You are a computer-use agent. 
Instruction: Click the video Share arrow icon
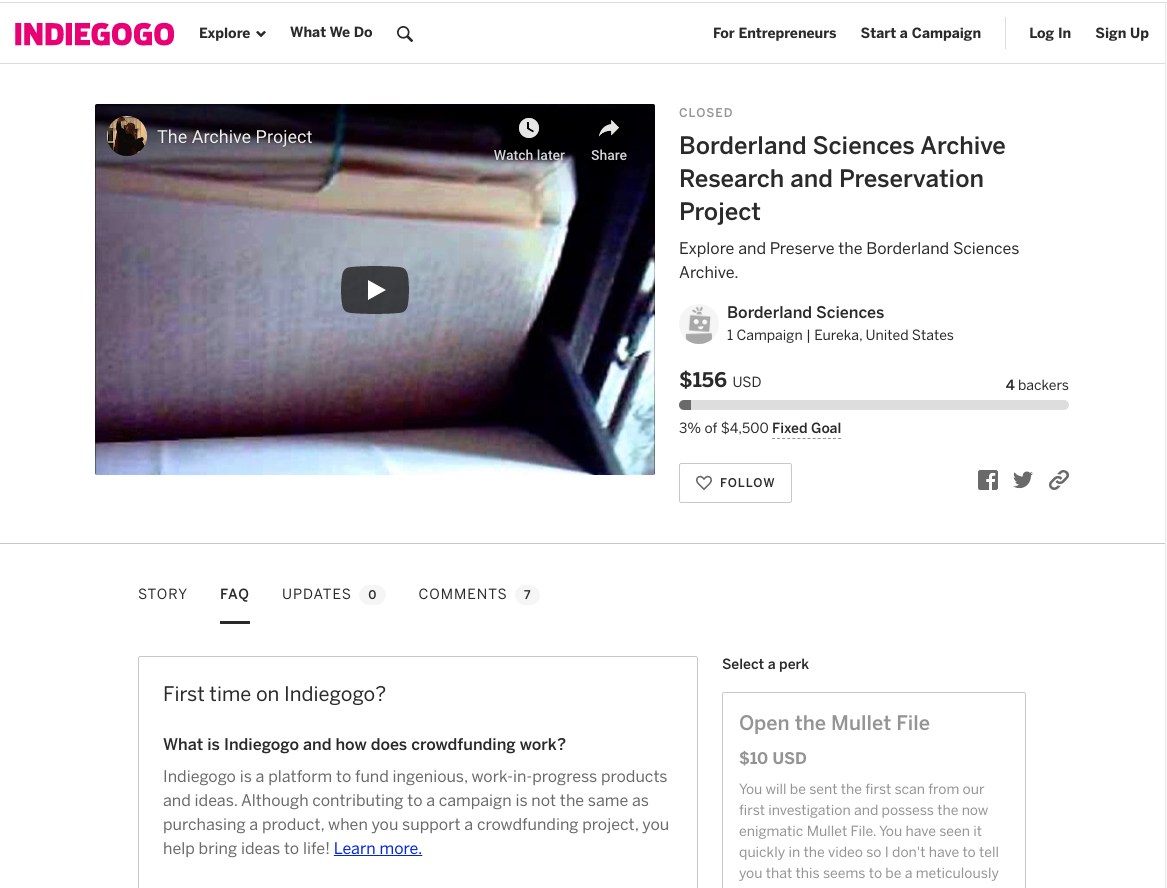tap(609, 128)
